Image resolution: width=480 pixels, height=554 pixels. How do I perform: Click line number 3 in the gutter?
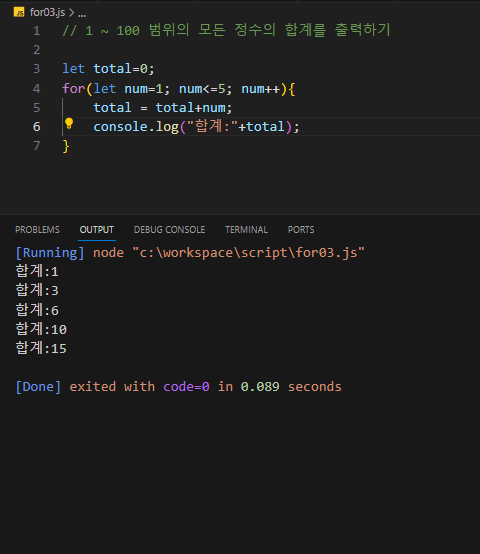(x=37, y=69)
